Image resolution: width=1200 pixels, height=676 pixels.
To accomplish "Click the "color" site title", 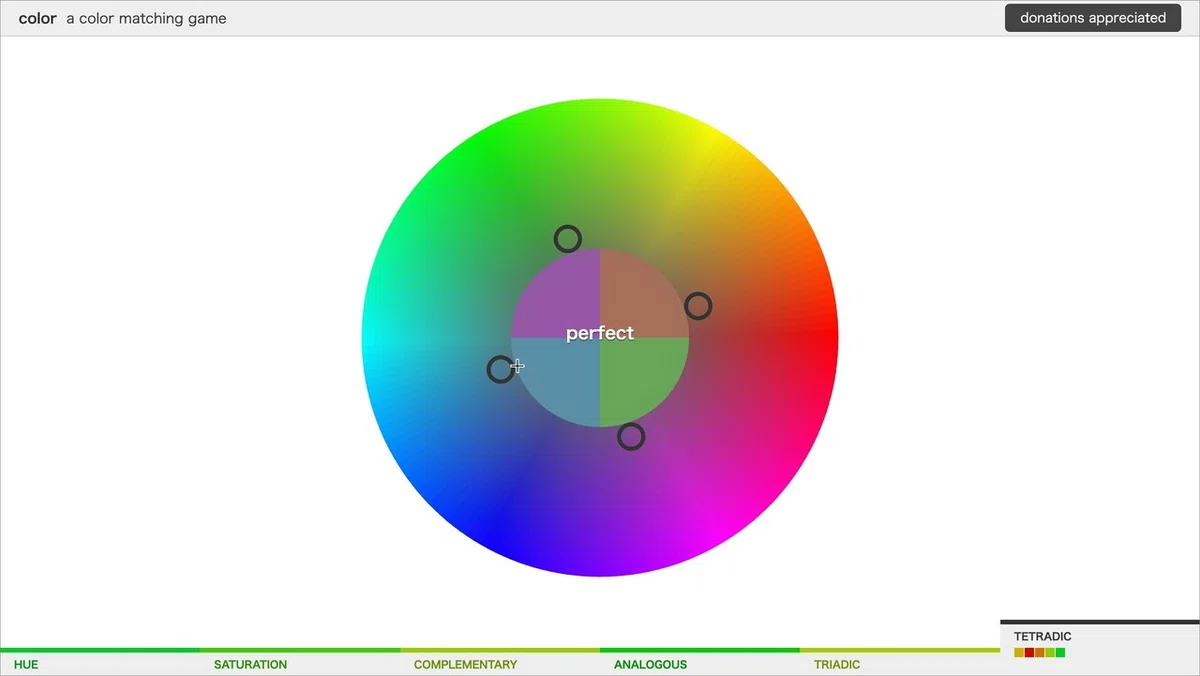I will [x=37, y=18].
